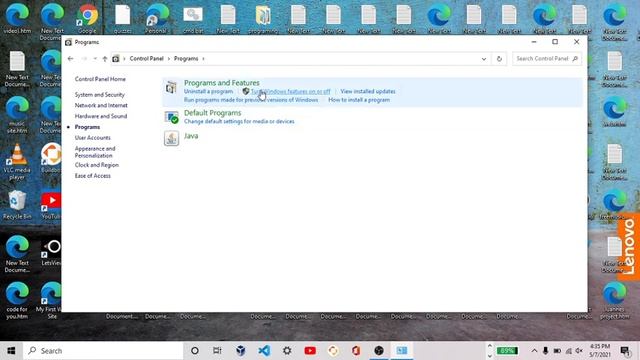
Task: Open Turn Windows features on or off
Action: point(291,91)
